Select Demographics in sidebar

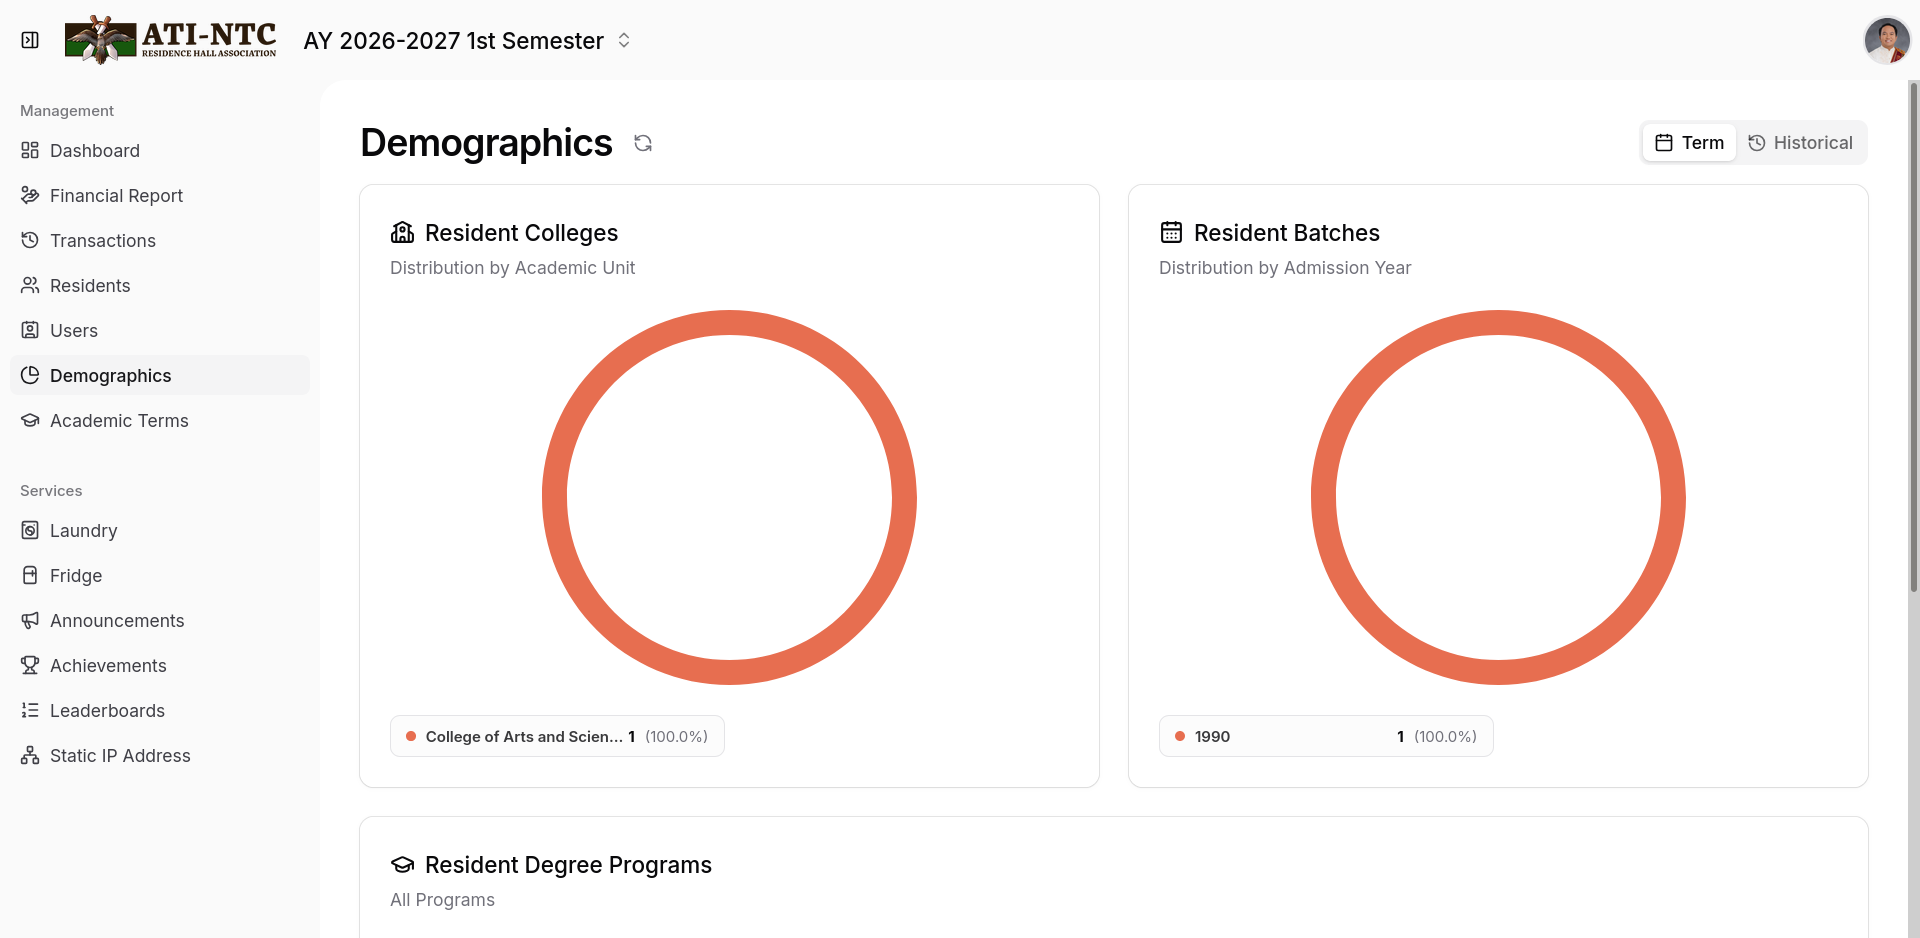(160, 375)
